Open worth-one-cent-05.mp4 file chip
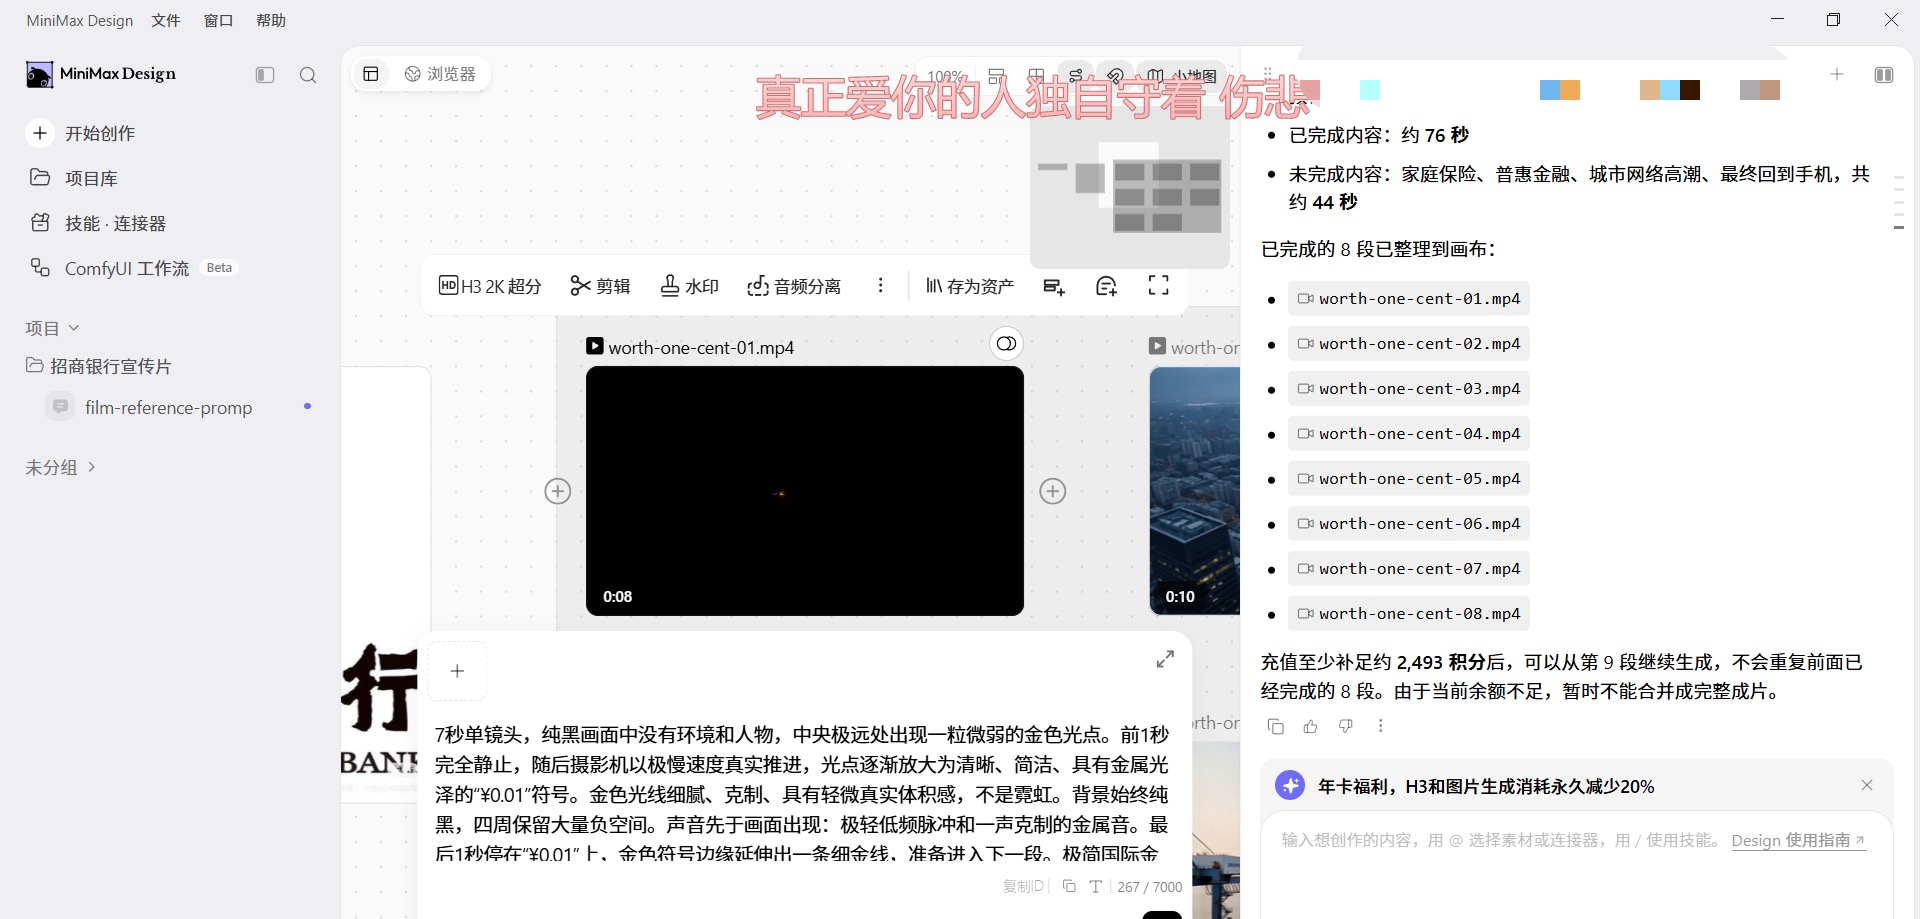The image size is (1920, 919). [x=1409, y=479]
